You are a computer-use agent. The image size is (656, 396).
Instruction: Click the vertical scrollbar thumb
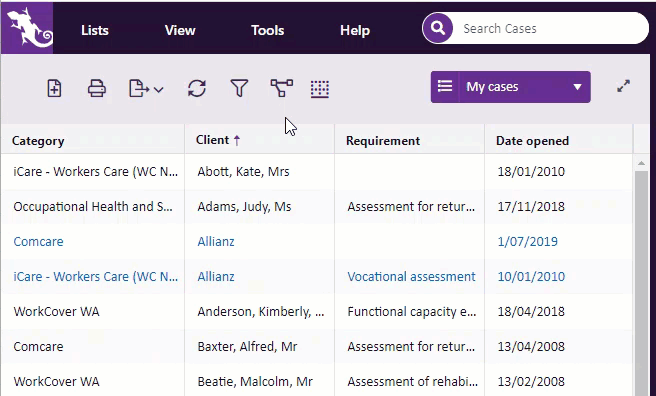(641, 282)
